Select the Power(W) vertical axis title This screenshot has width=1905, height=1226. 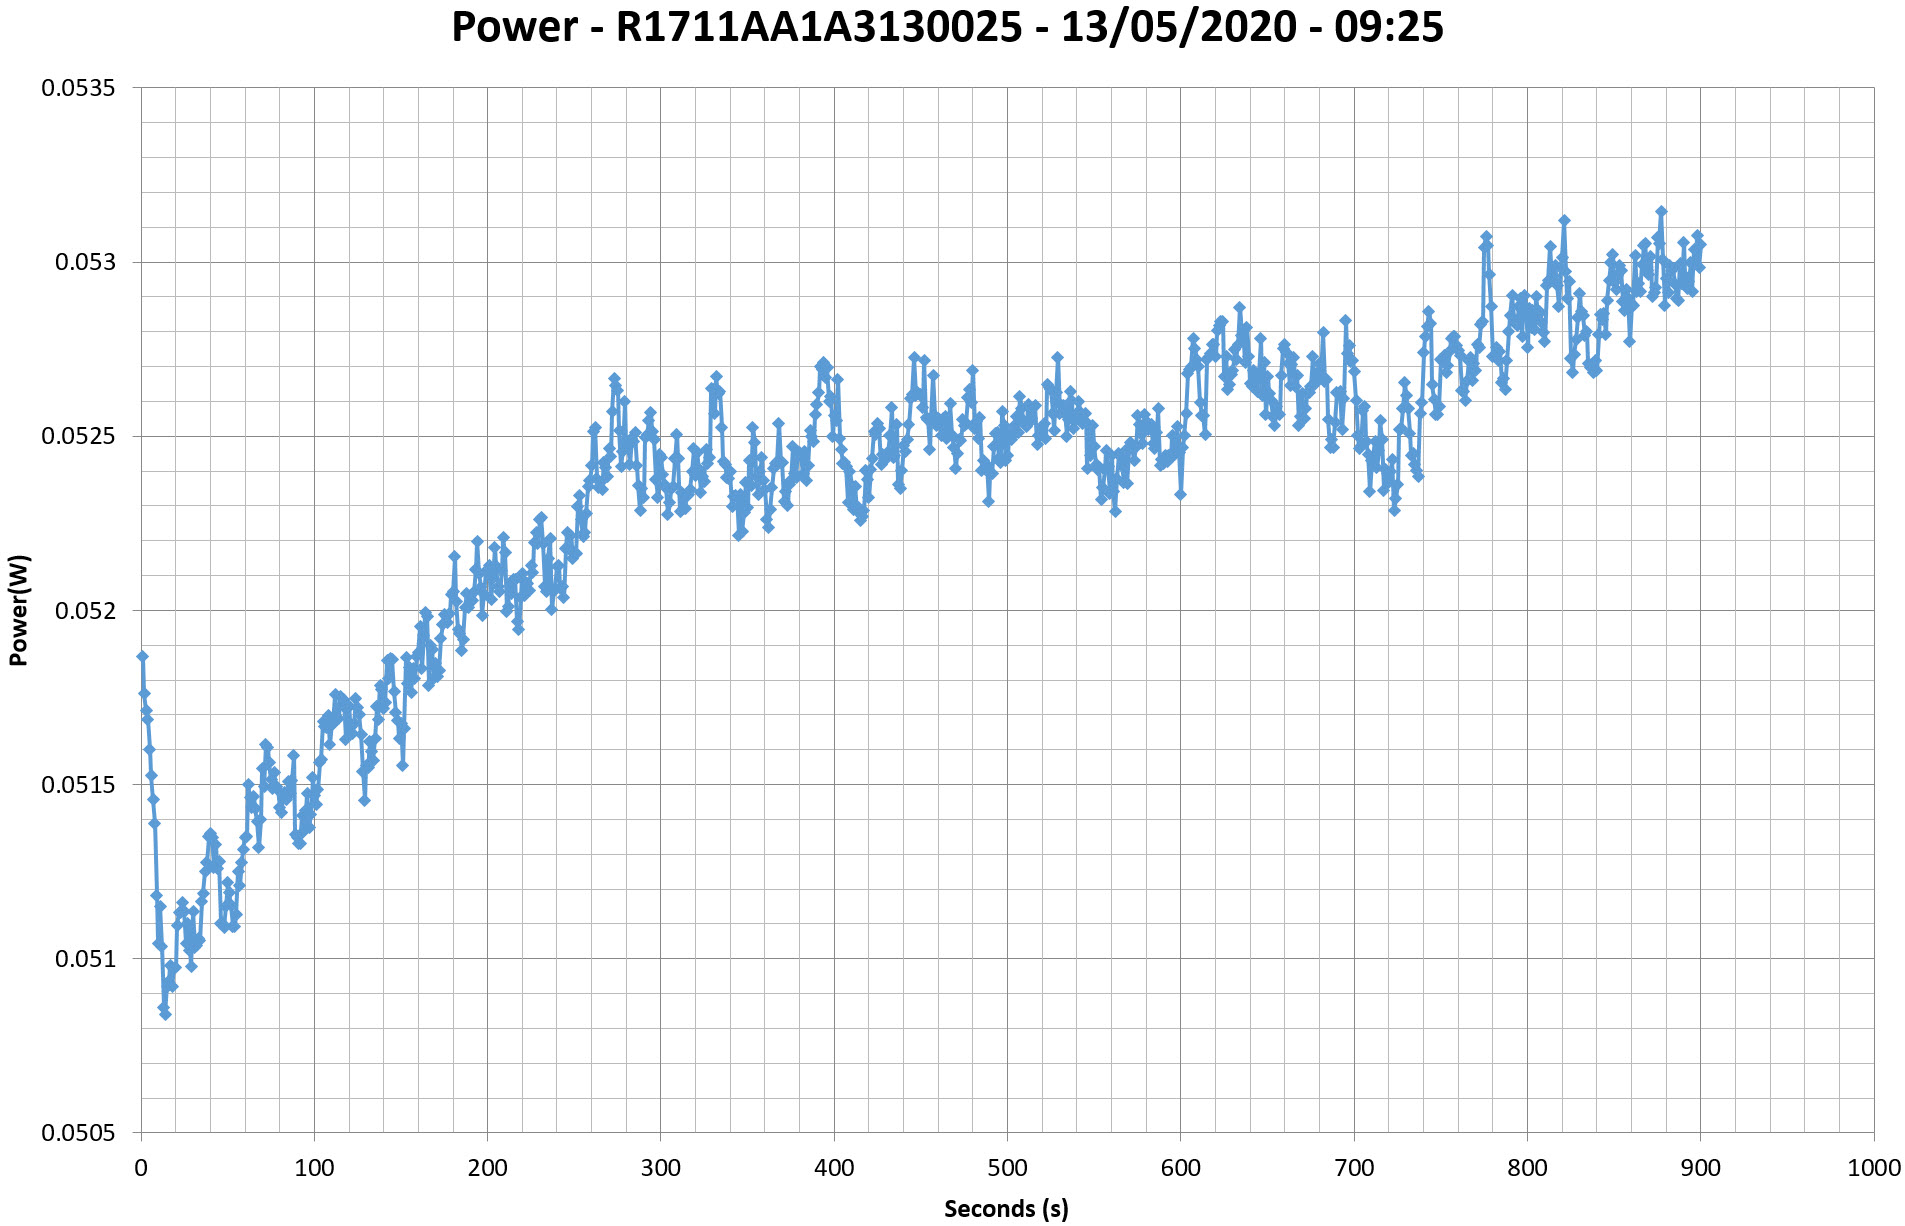tap(18, 610)
